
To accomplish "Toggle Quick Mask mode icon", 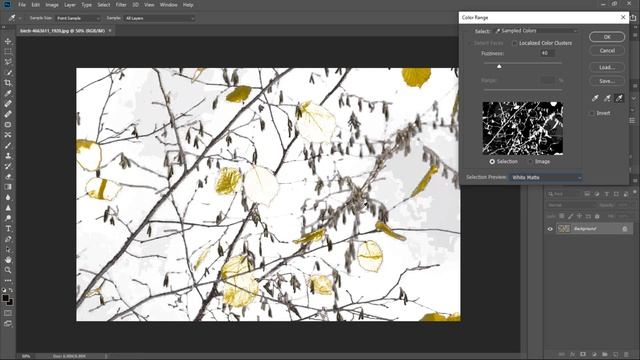I will point(8,313).
